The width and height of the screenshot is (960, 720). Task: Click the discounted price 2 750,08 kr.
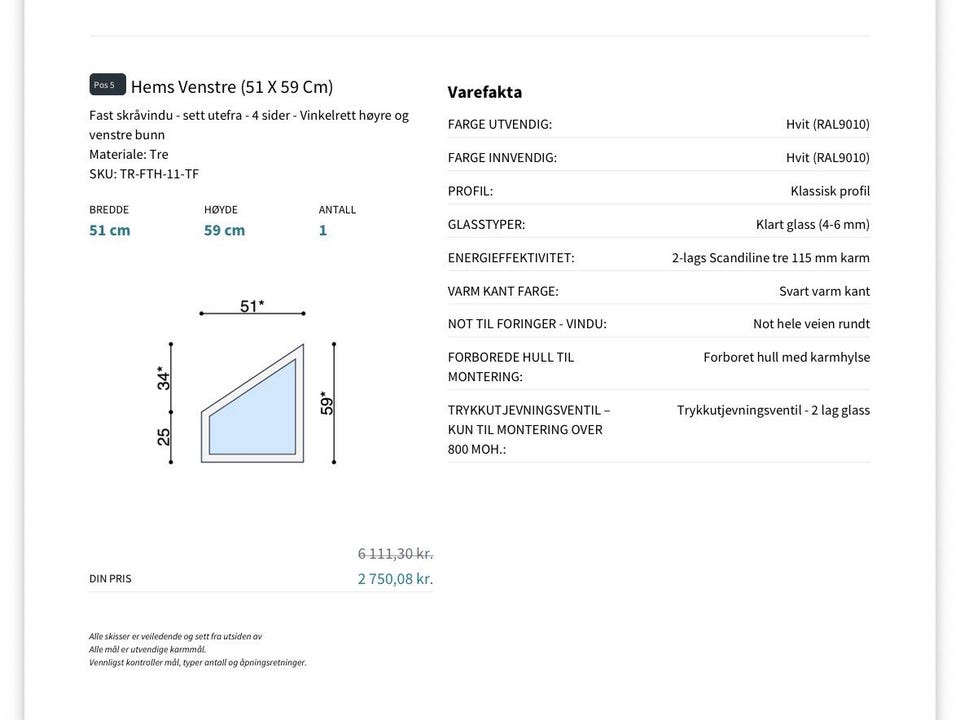(x=396, y=579)
